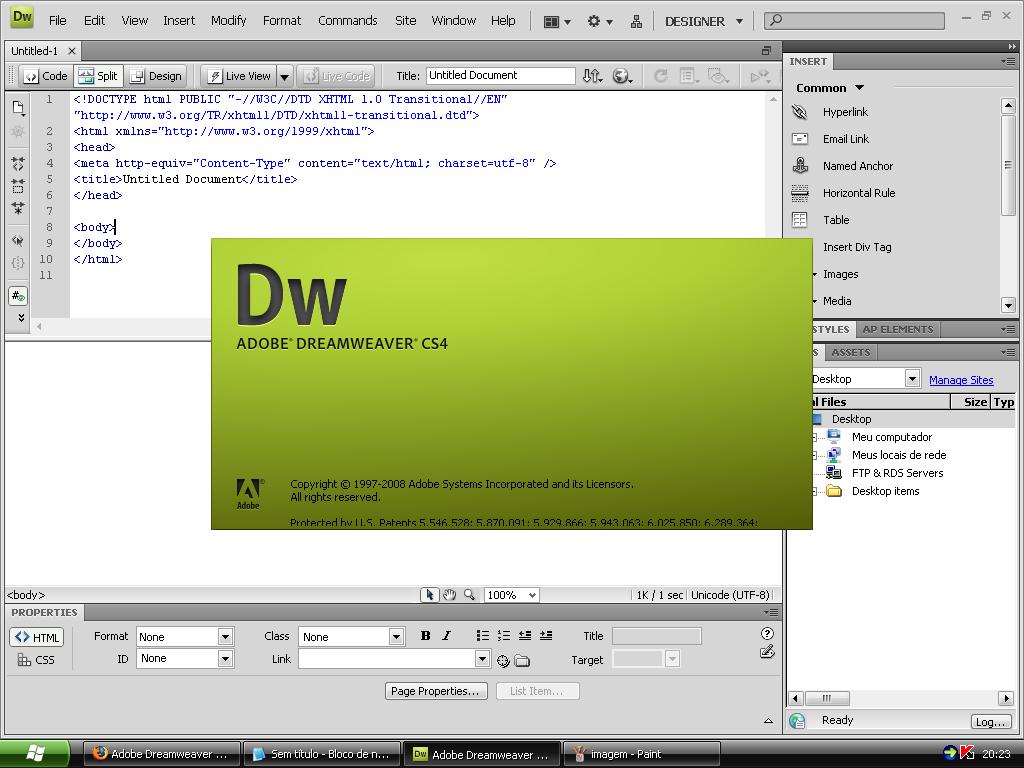This screenshot has height=768, width=1024.
Task: Switch to ASSETS tab
Action: click(850, 352)
